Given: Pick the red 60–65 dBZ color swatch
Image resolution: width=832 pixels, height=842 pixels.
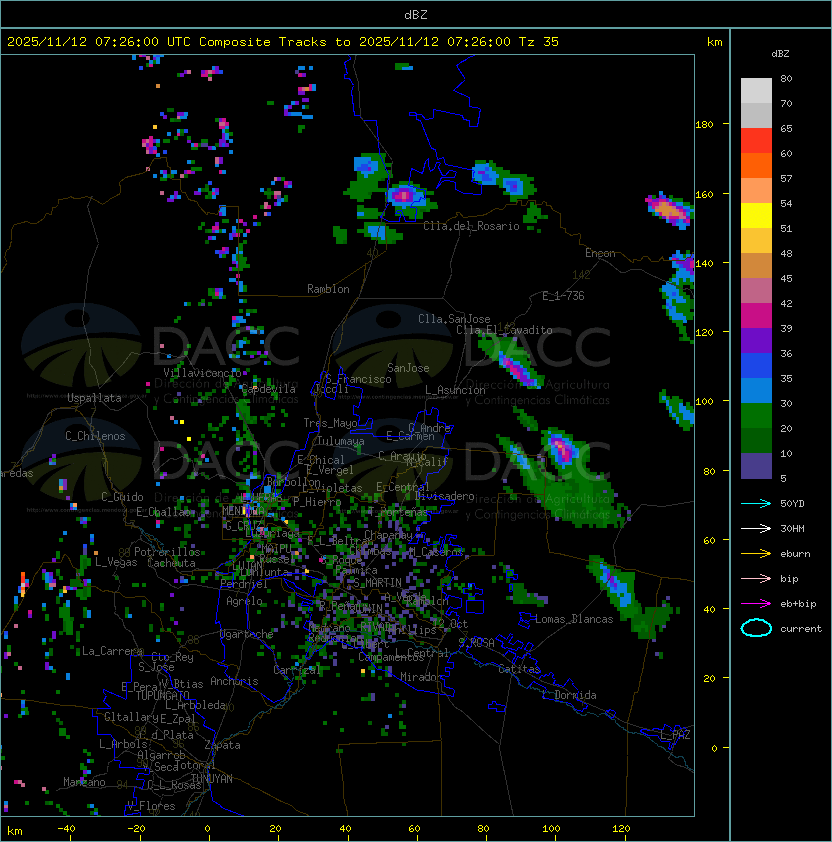Looking at the screenshot, I should 756,141.
